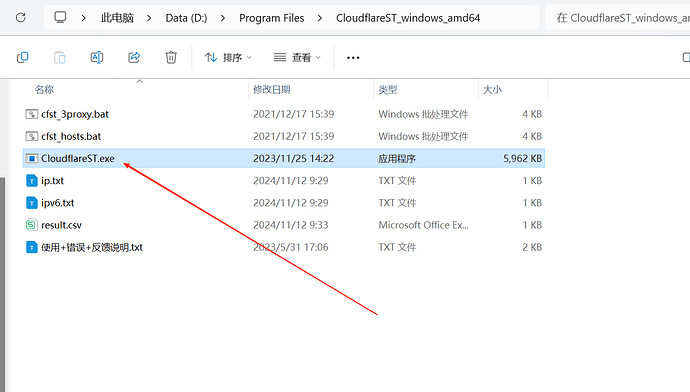Click the TXT 文件 type for ipv6.txt
This screenshot has width=690, height=392.
(397, 203)
